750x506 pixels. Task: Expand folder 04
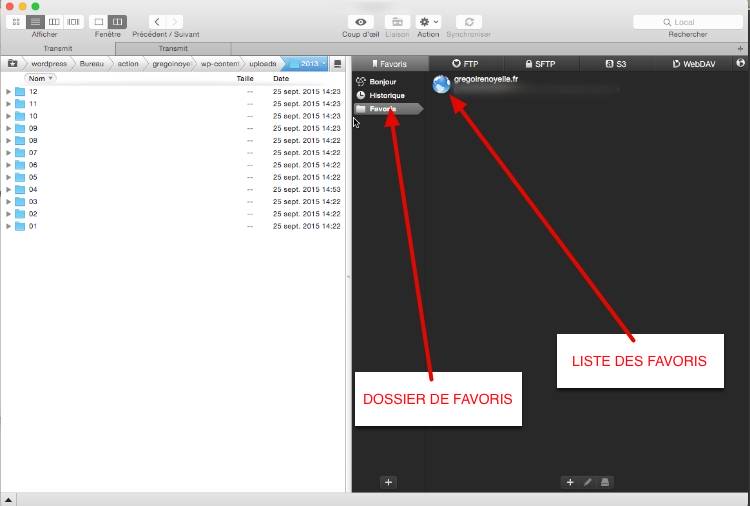point(8,189)
